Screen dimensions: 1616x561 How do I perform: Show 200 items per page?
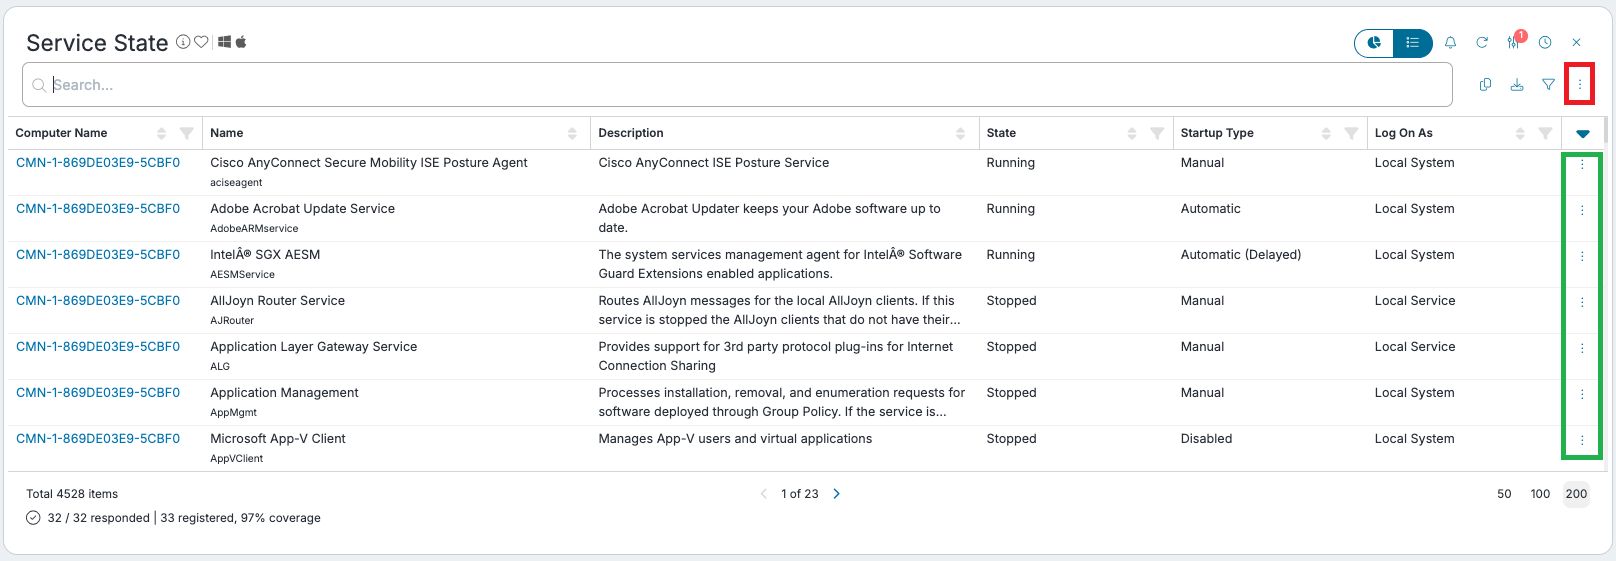tap(1577, 494)
